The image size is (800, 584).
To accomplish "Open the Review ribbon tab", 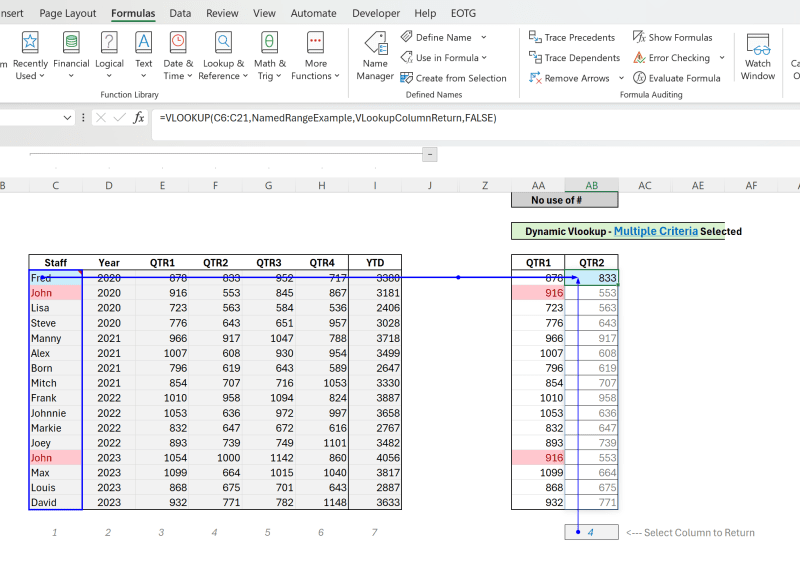I will [x=222, y=13].
